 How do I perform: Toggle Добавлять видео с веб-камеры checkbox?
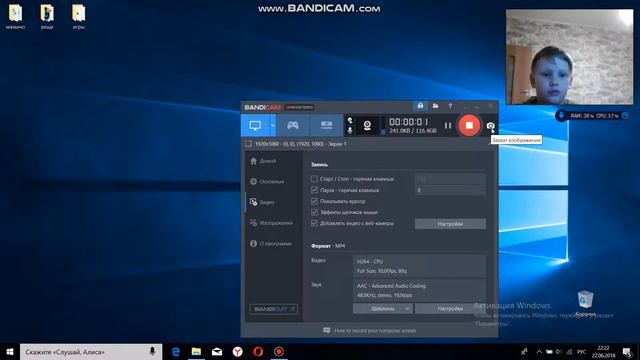(x=314, y=223)
